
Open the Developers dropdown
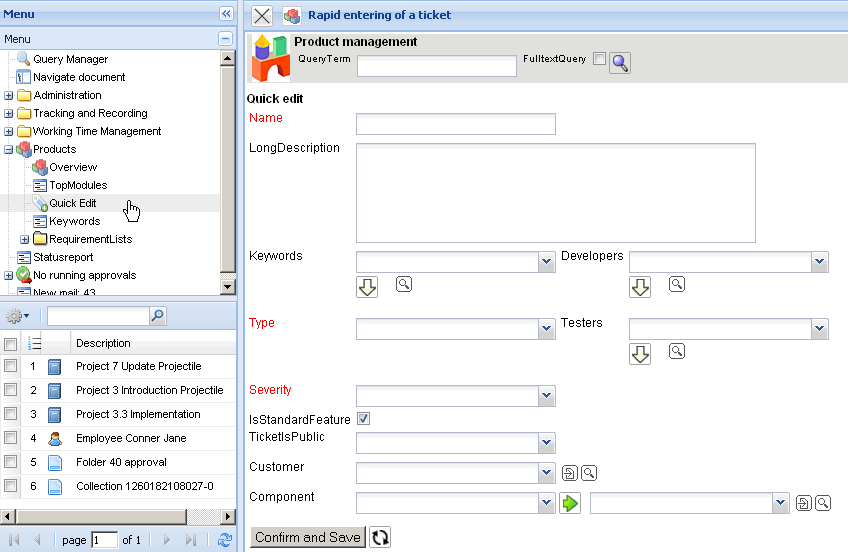point(820,262)
